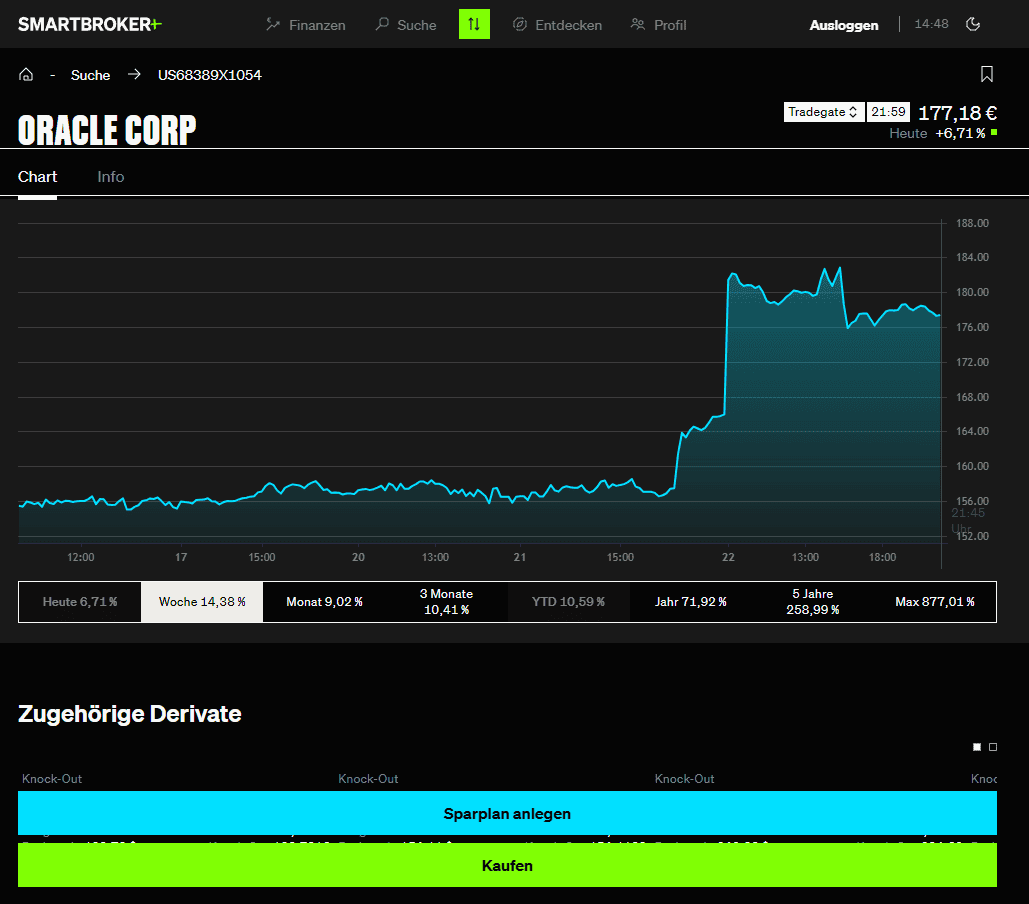Select the Monat 9,02 % range
The height and width of the screenshot is (904, 1029).
coord(324,602)
